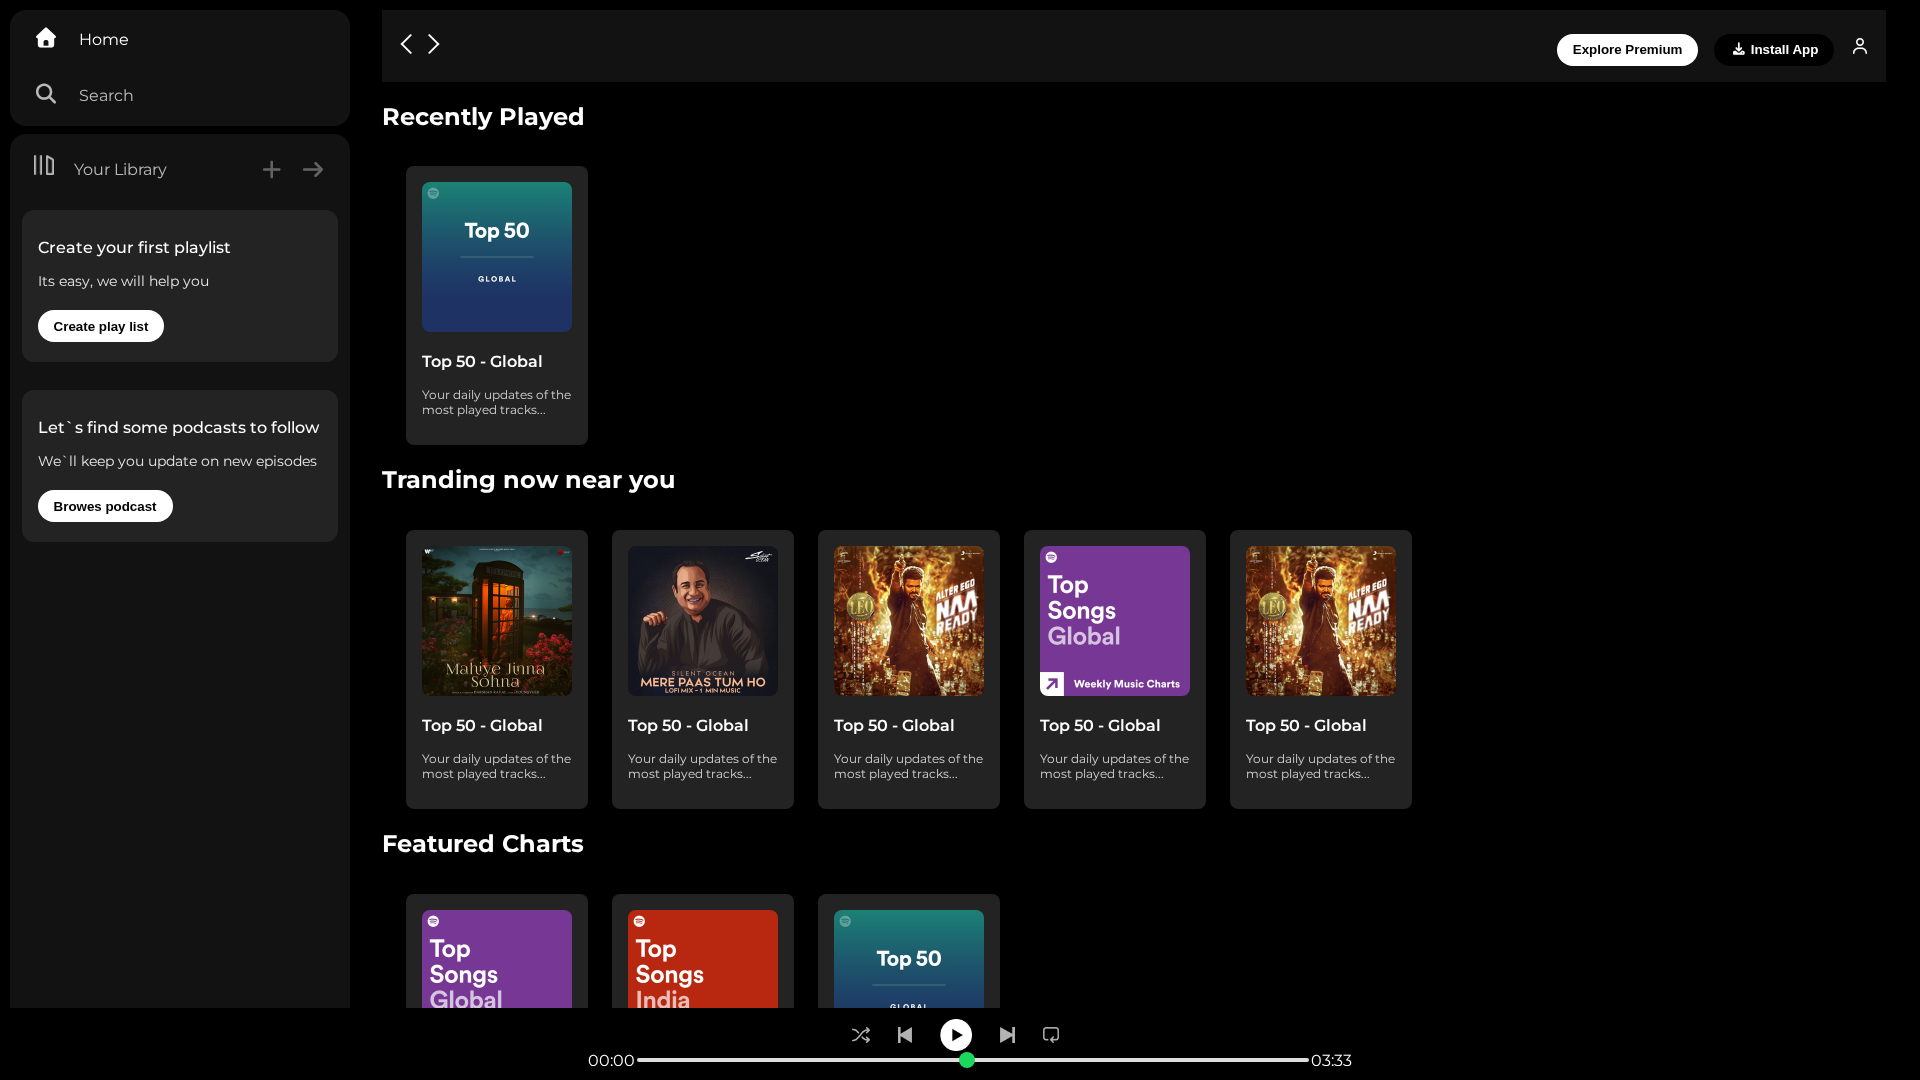The width and height of the screenshot is (1920, 1080).
Task: Open the Your Library label
Action: click(x=120, y=169)
